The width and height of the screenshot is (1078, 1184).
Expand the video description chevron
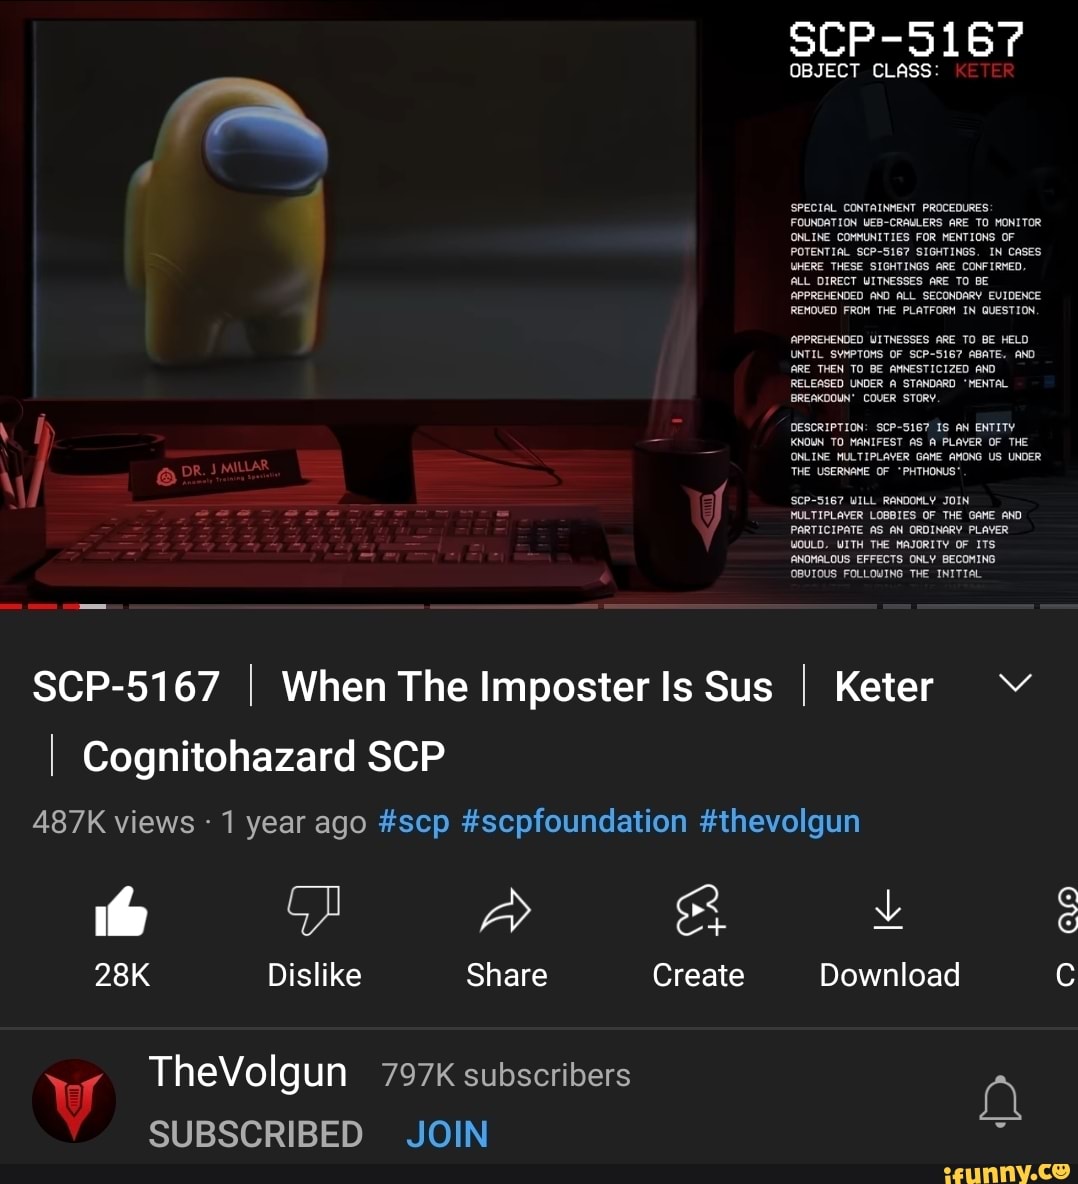click(1015, 683)
